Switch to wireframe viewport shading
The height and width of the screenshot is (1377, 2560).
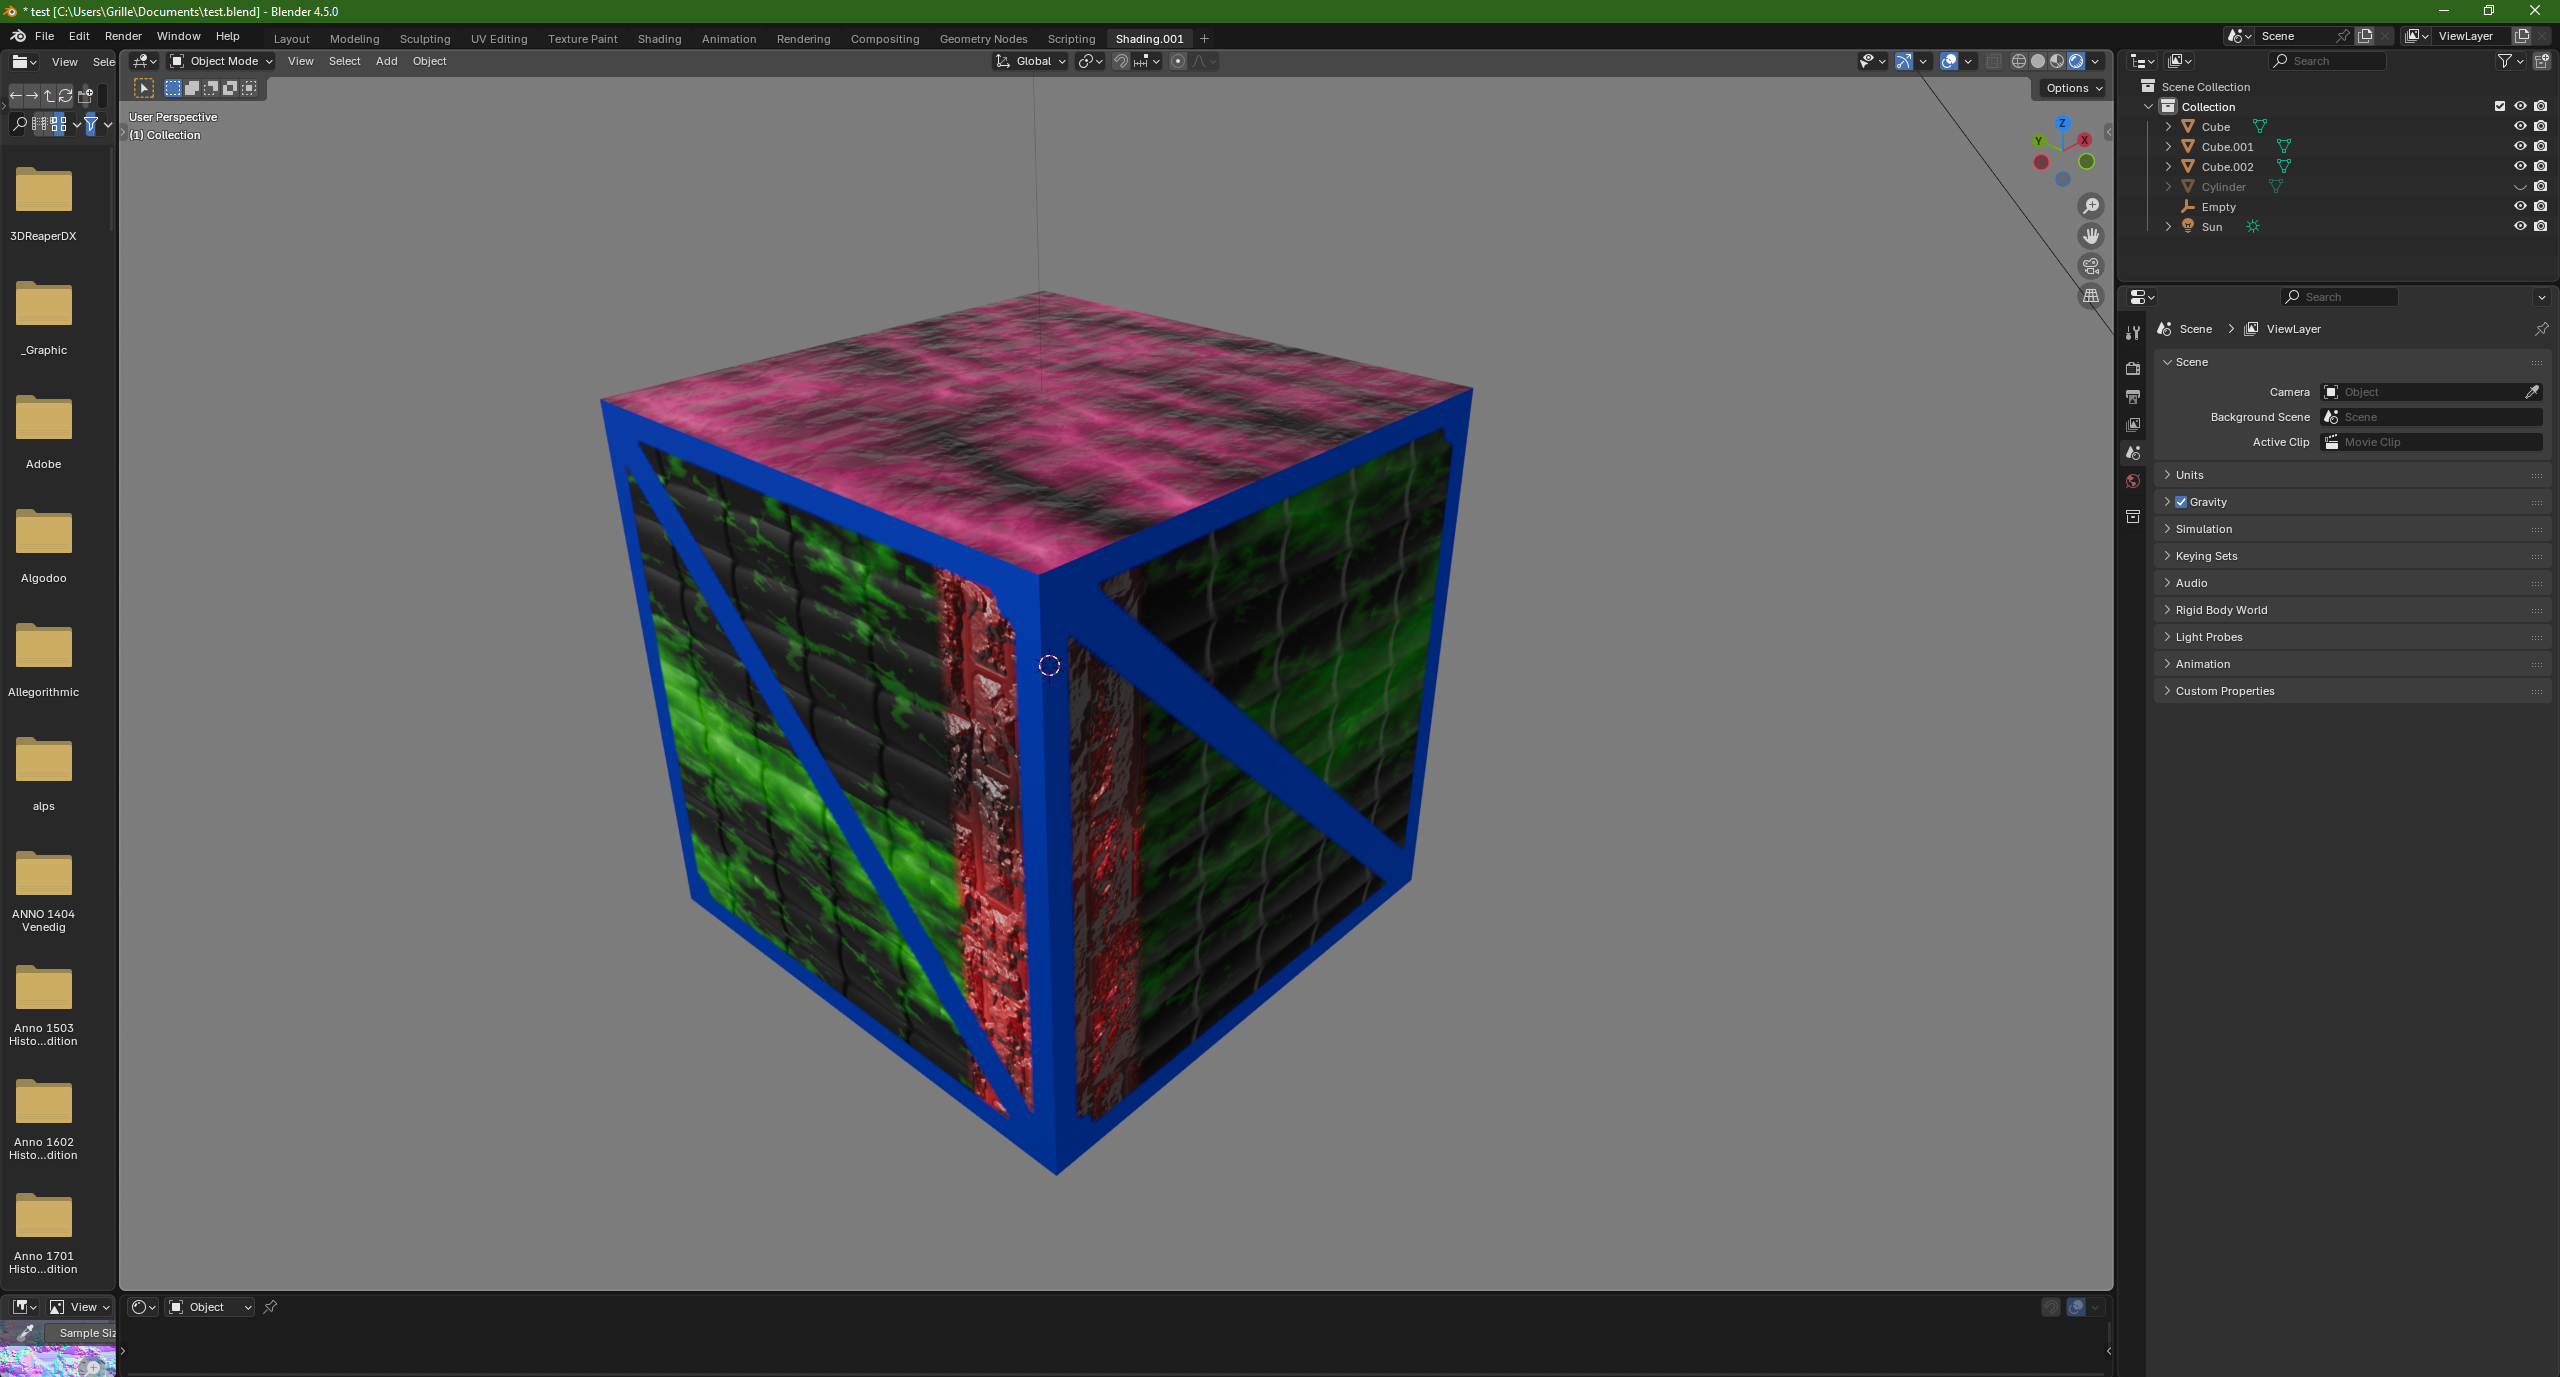(x=2018, y=61)
